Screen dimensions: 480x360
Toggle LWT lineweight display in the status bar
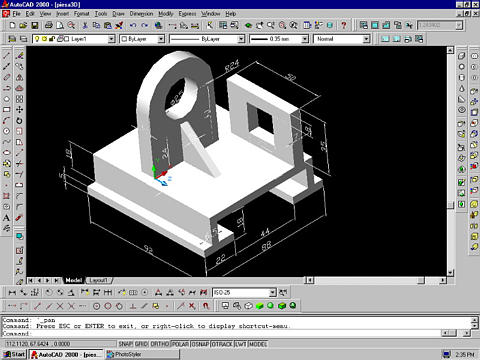241,344
